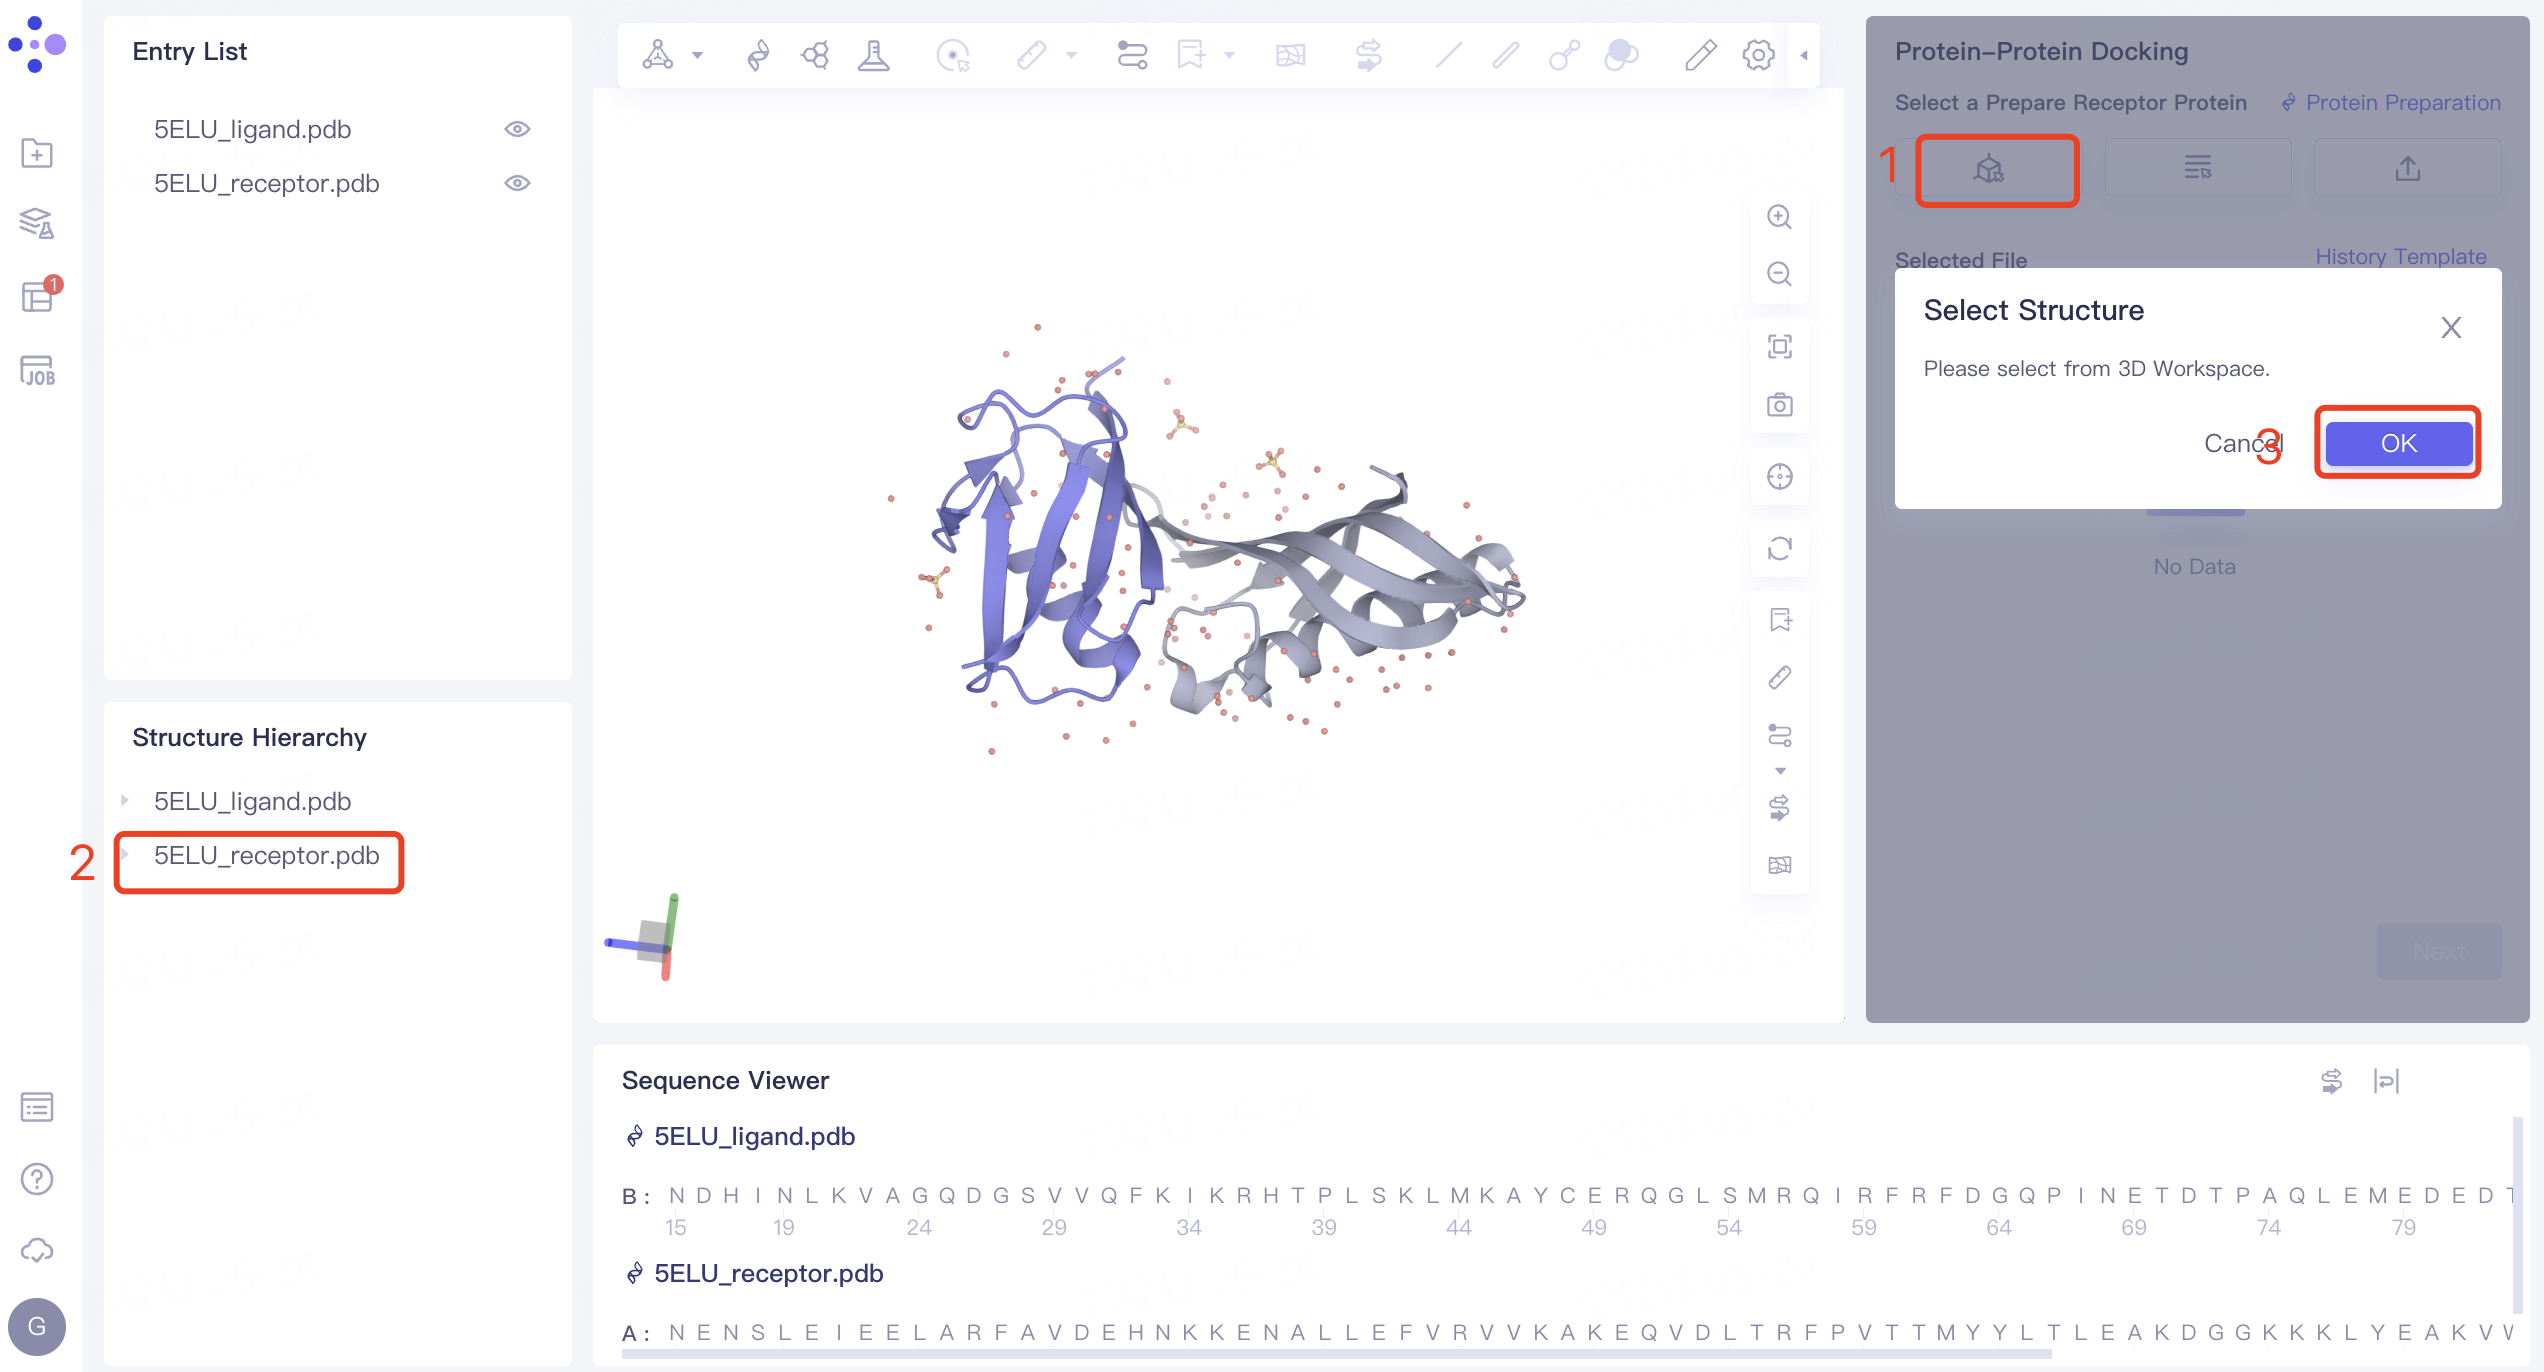Open the toolbar settings gear
Image resolution: width=2544 pixels, height=1372 pixels.
pyautogui.click(x=1757, y=55)
